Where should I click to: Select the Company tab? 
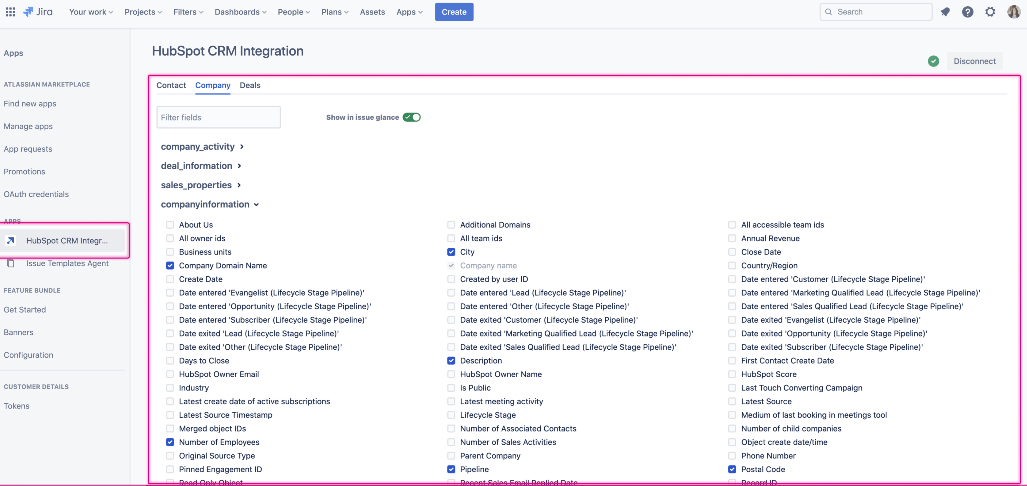point(213,85)
